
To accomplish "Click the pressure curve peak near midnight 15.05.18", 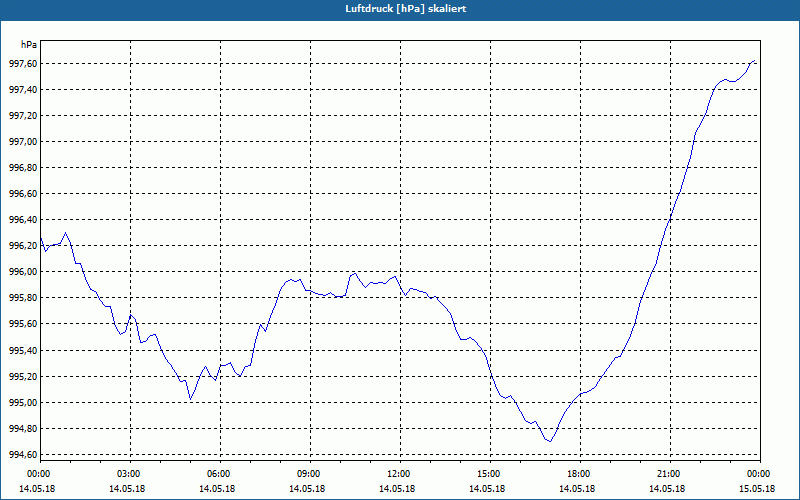I will tap(754, 61).
